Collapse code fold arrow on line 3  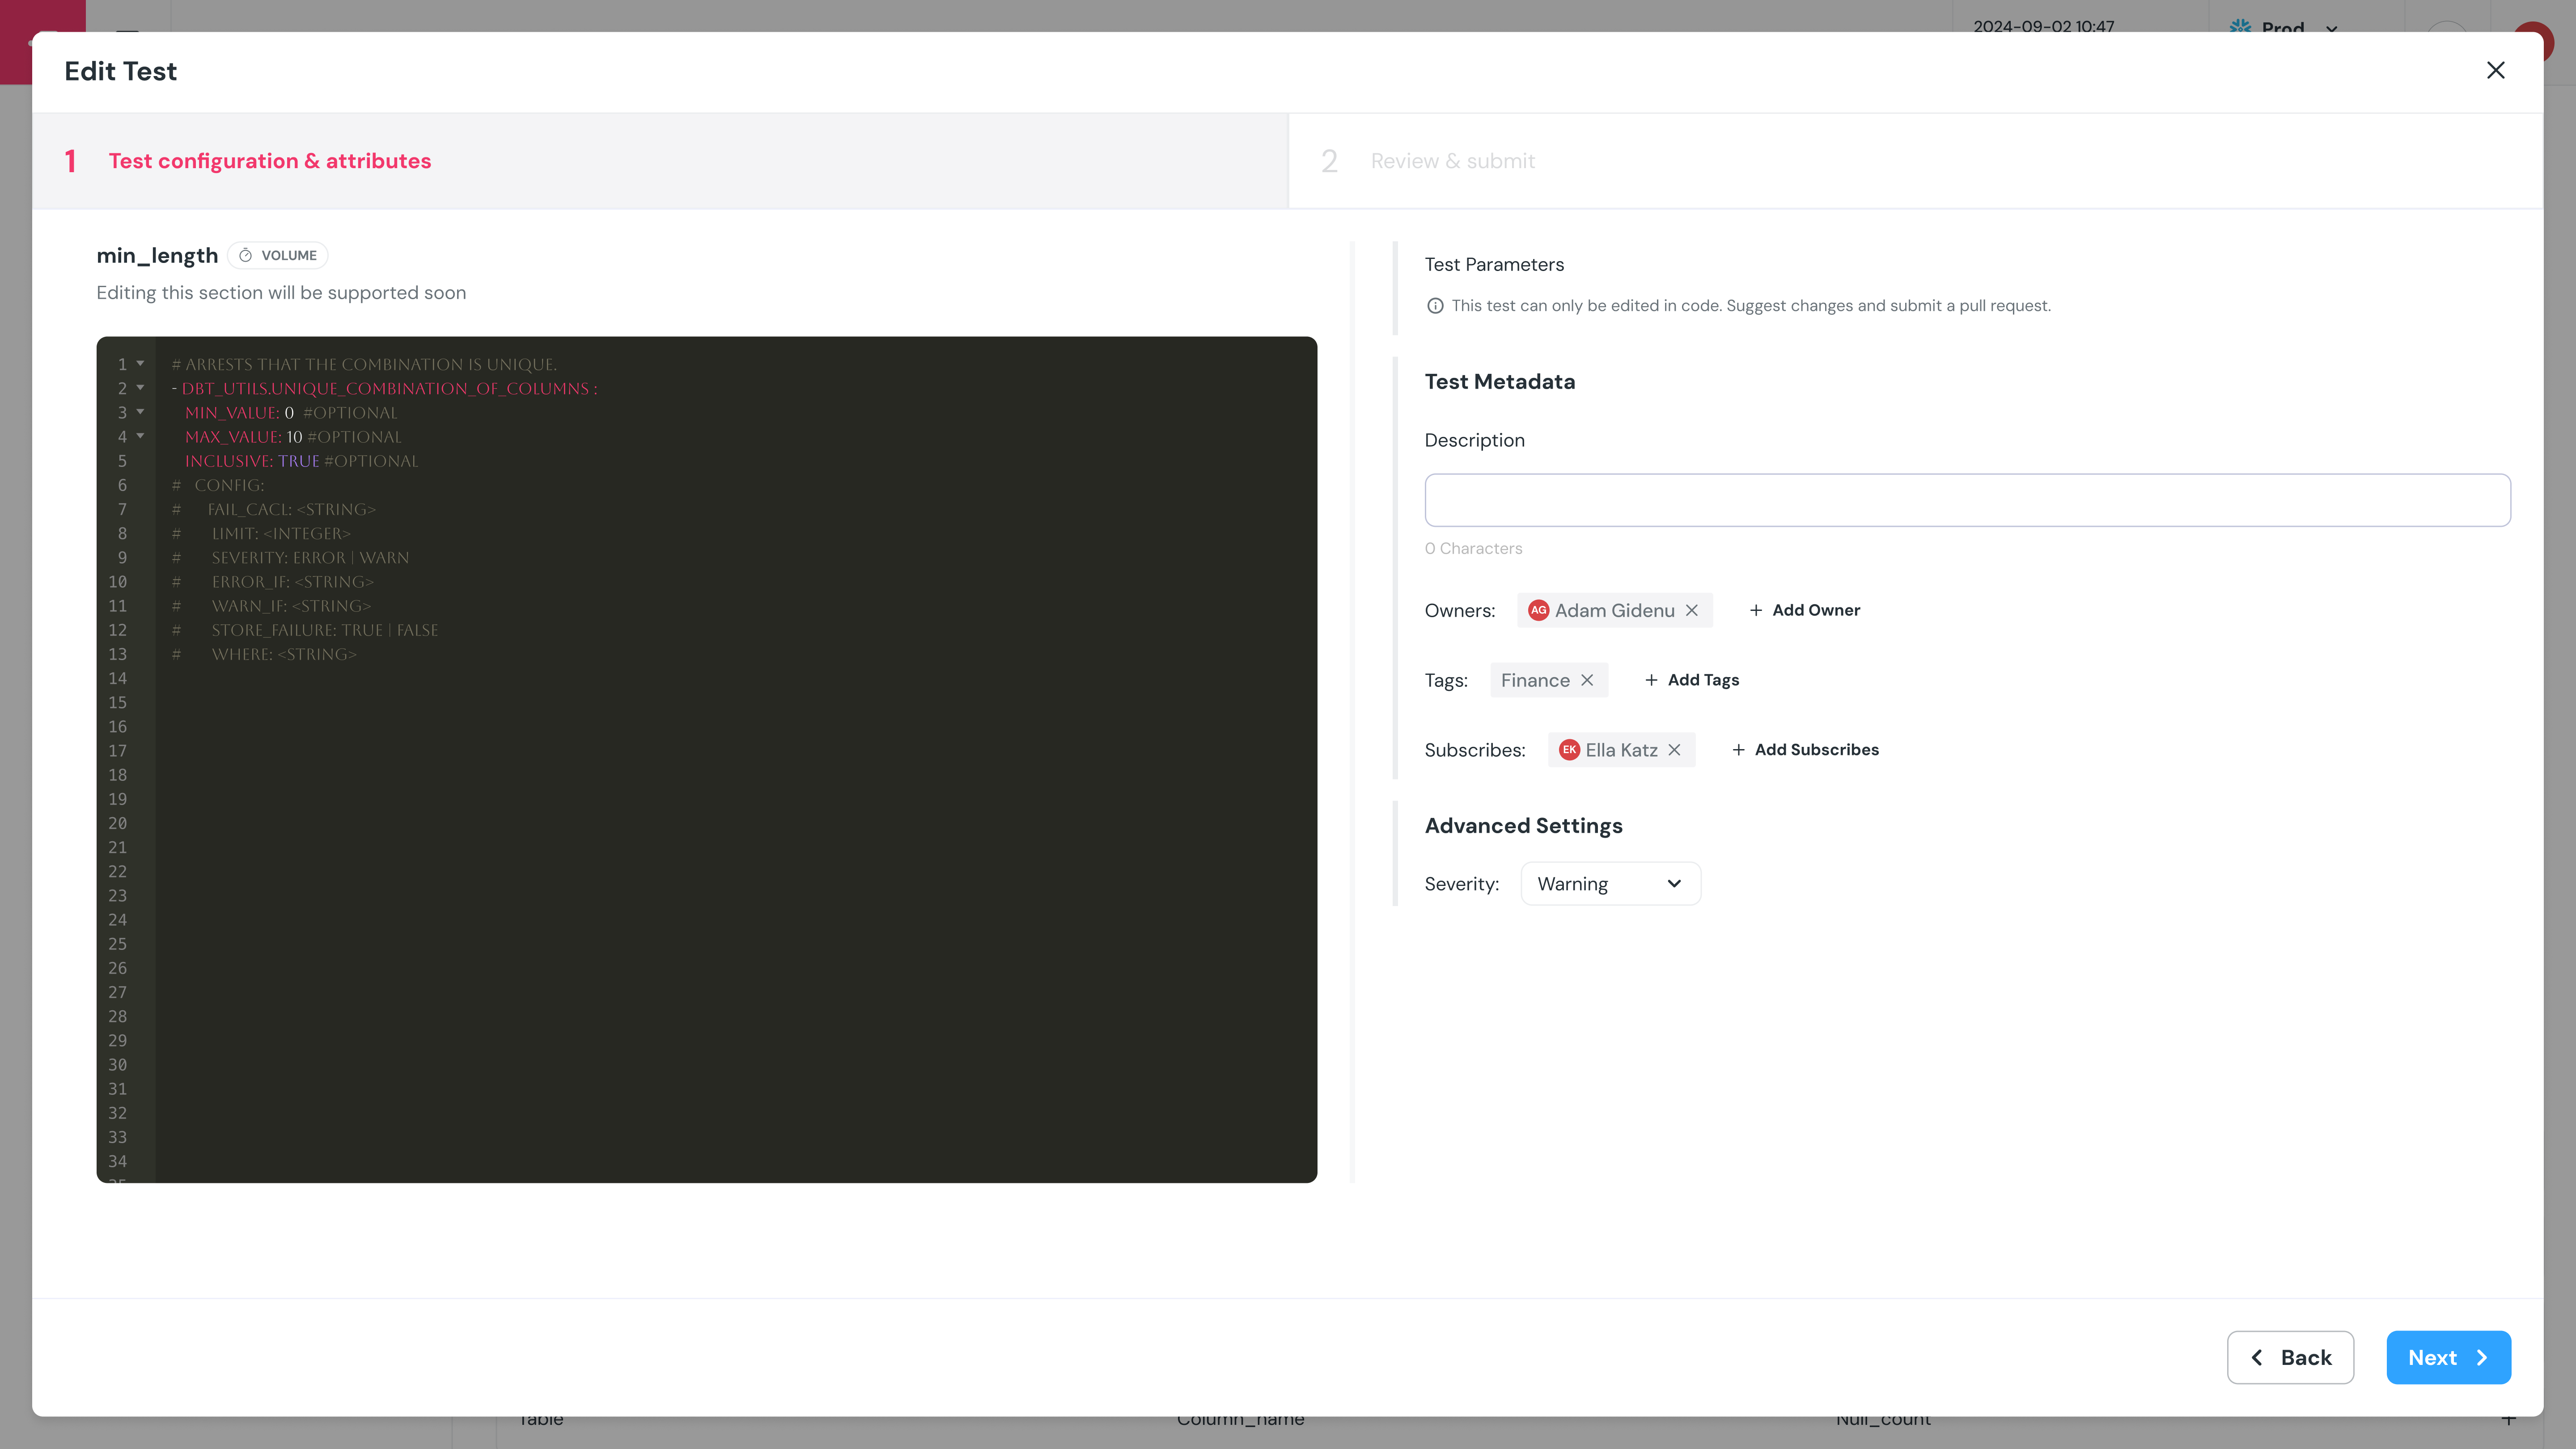click(x=140, y=412)
